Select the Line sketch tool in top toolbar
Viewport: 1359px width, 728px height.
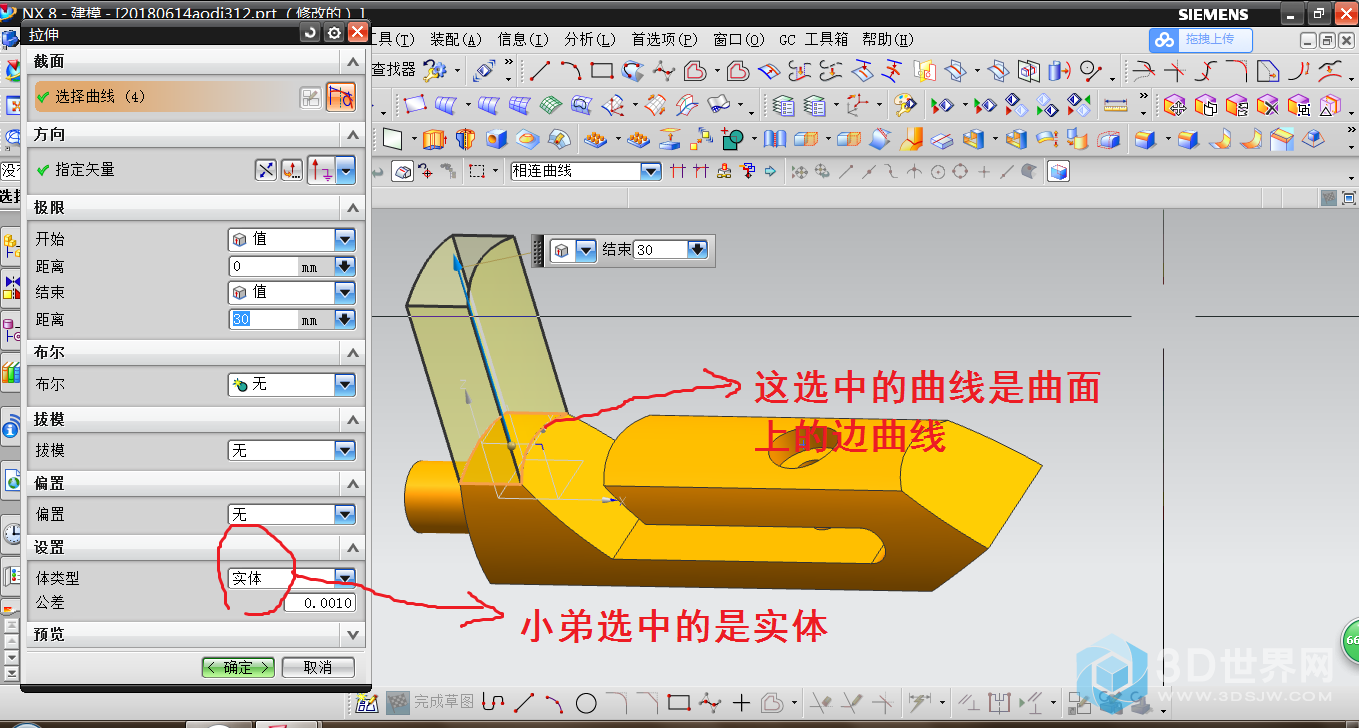[540, 70]
